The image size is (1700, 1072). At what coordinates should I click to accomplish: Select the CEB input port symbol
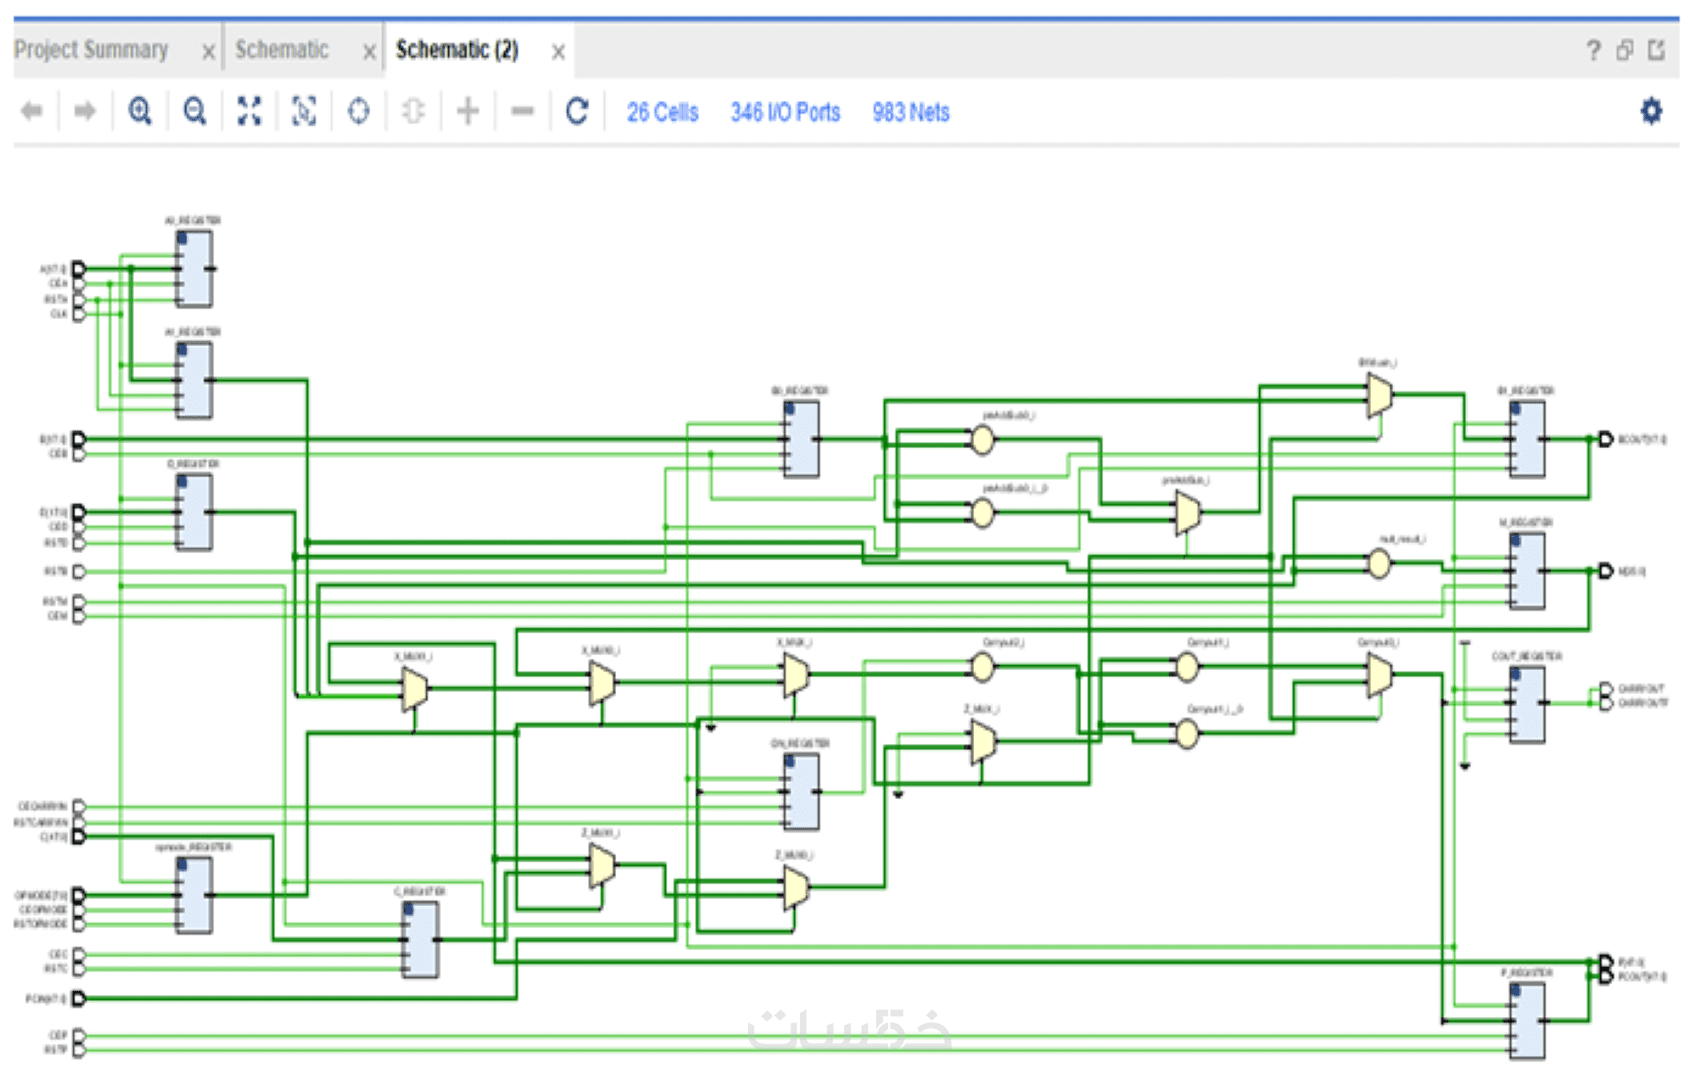[78, 454]
